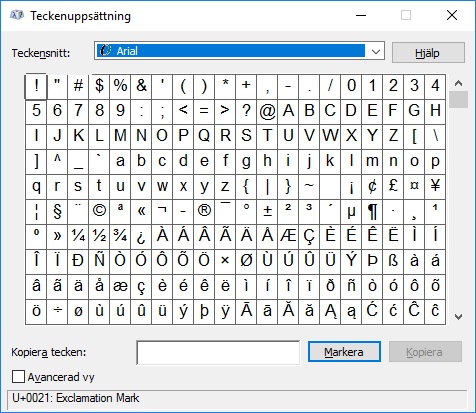Select the capital Thorn Þ character
This screenshot has width=476, height=413.
pos(372,262)
